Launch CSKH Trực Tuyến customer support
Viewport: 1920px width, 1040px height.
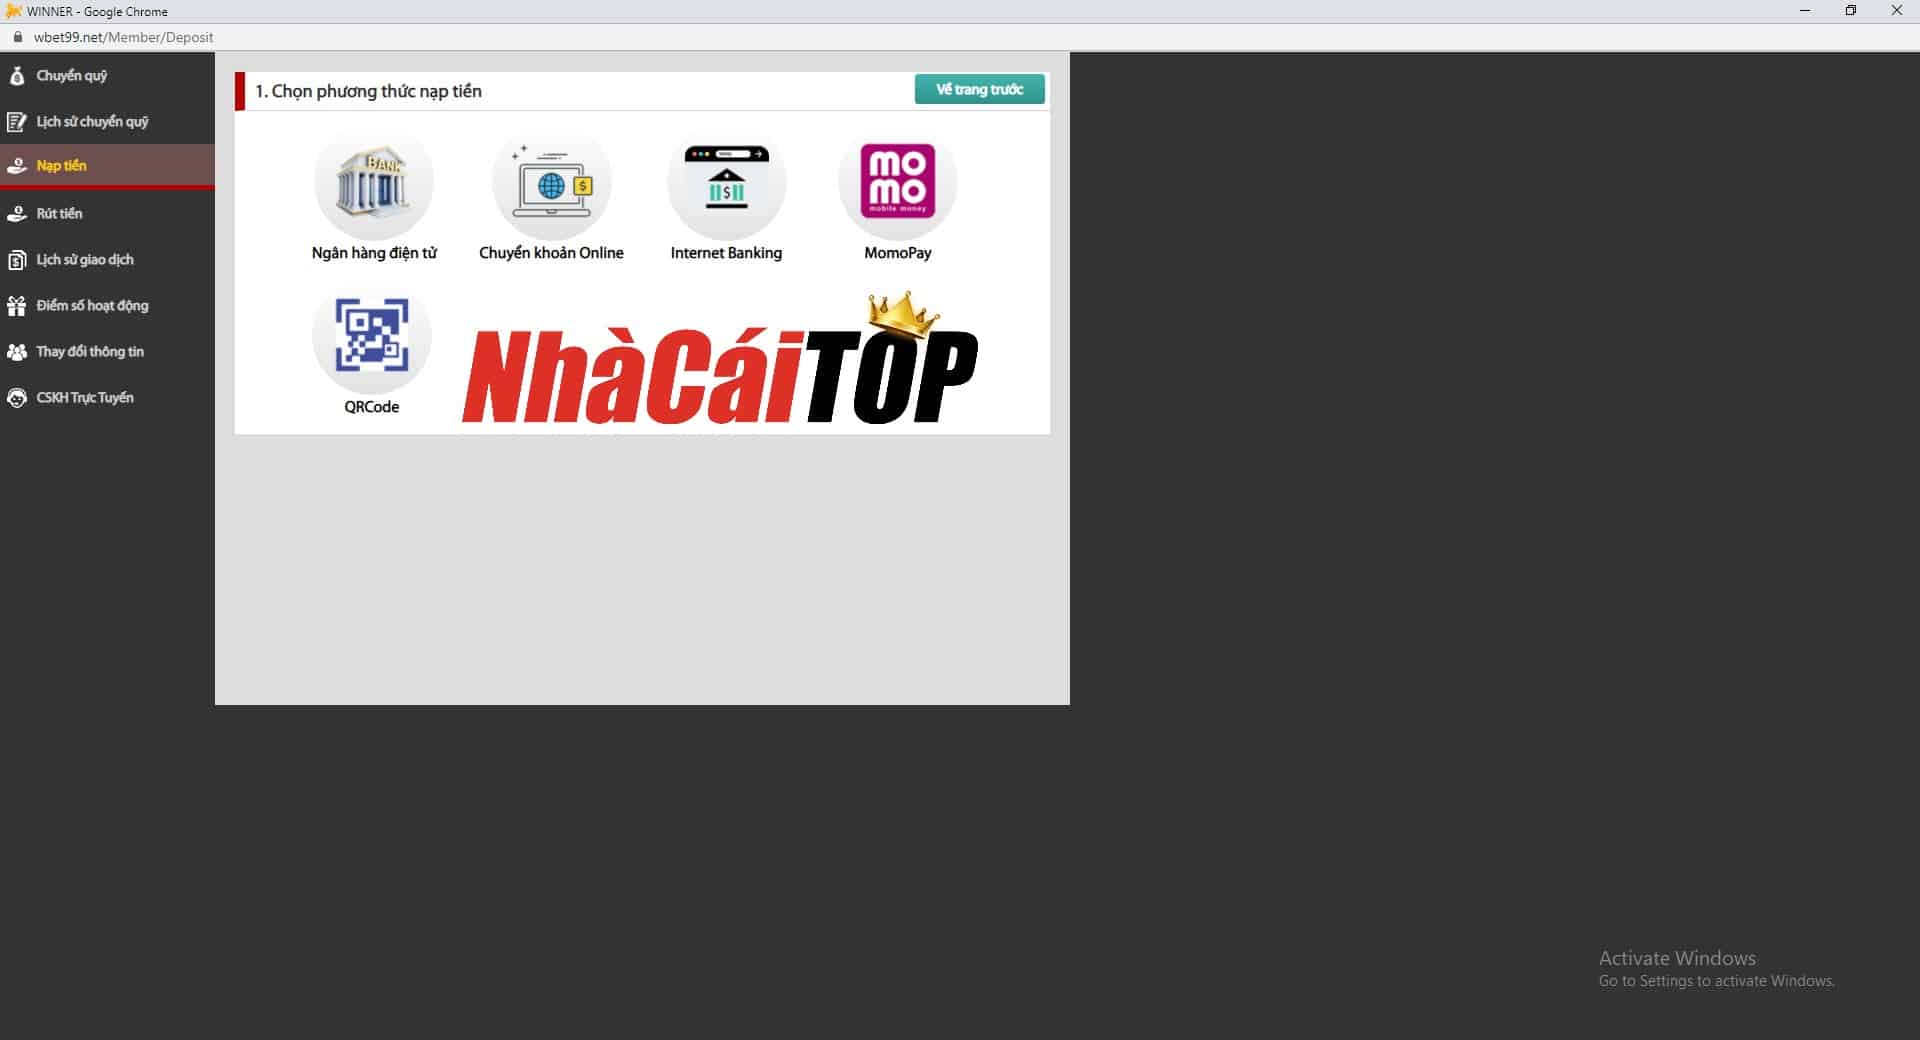tap(17, 397)
